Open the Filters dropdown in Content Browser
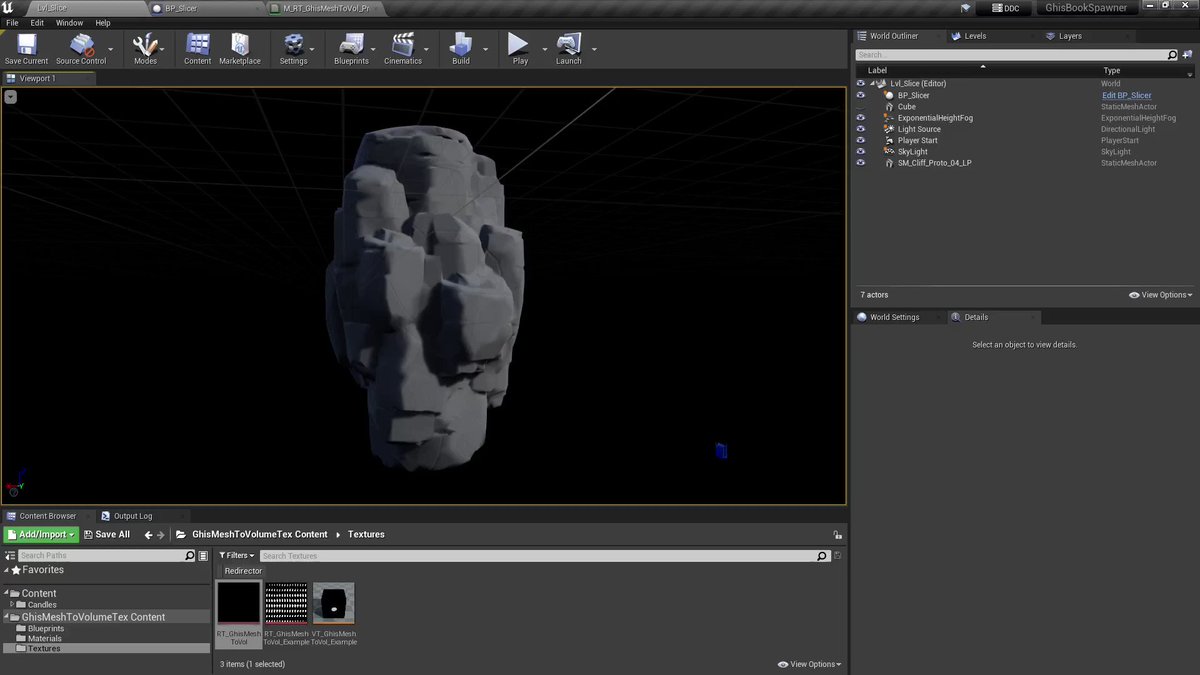 click(235, 556)
